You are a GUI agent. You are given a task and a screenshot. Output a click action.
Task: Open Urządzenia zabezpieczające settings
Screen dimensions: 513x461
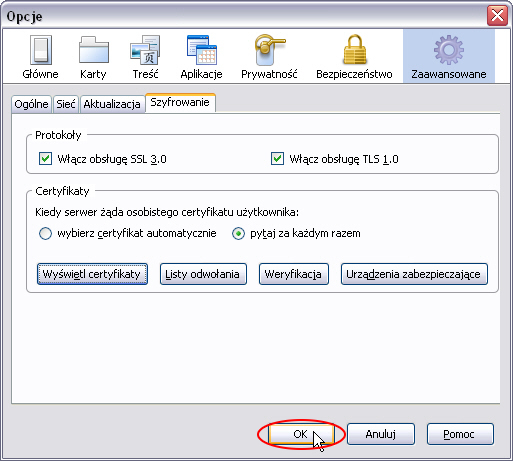tap(414, 274)
